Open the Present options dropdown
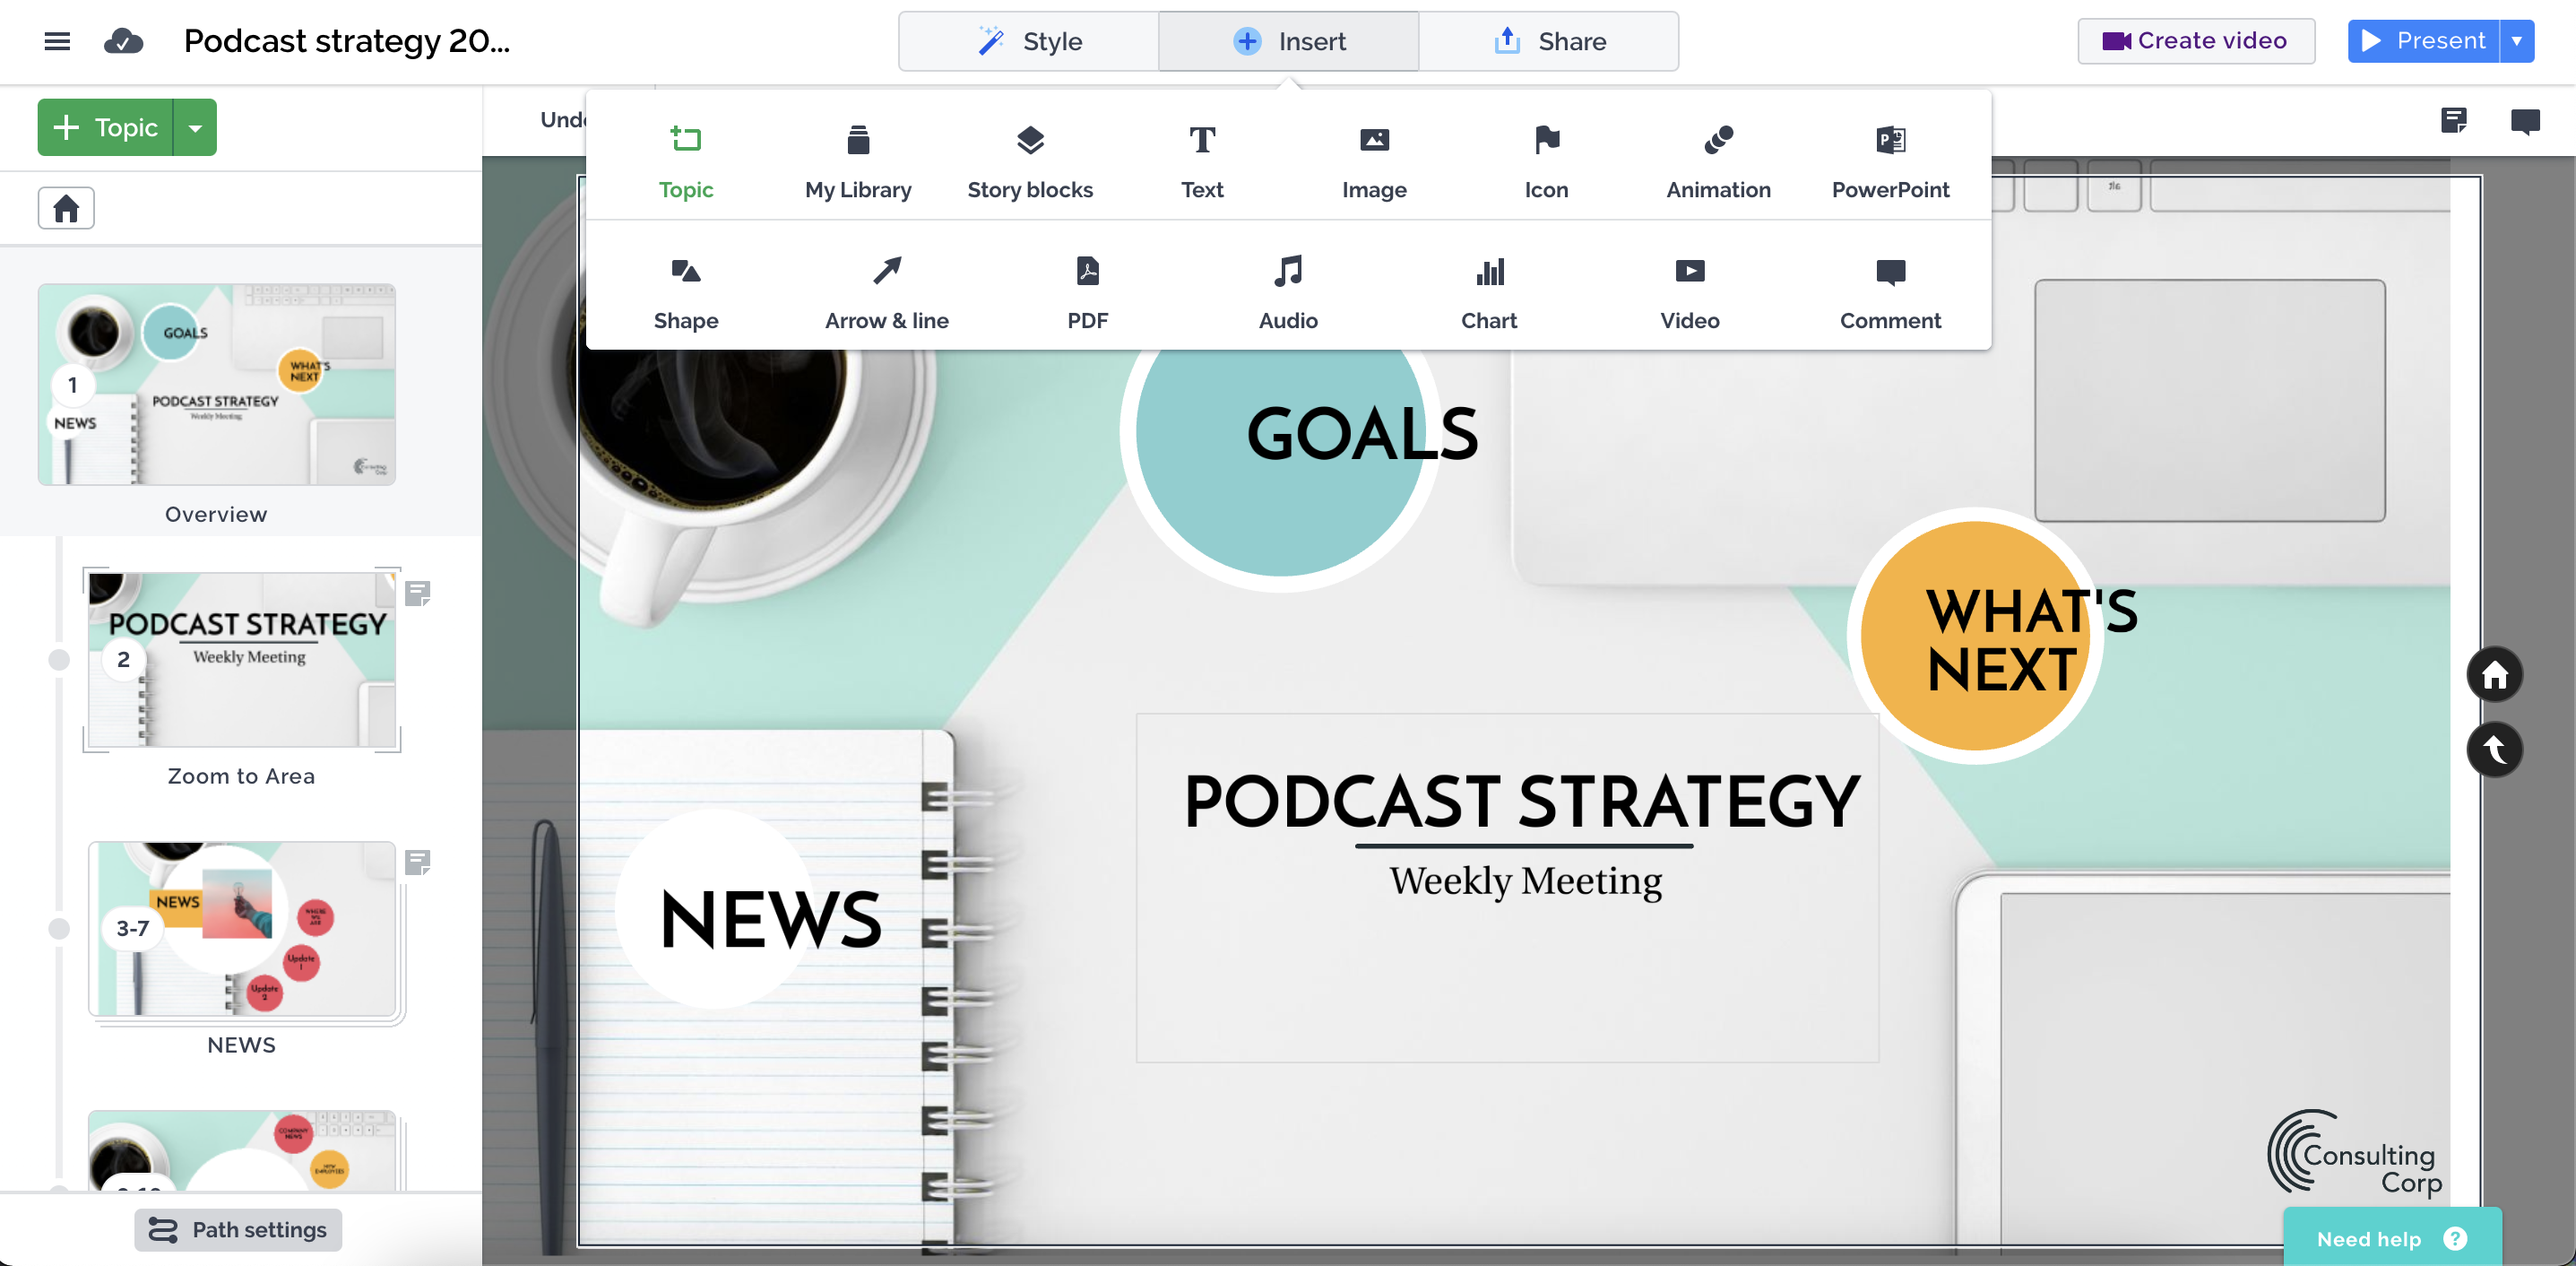The width and height of the screenshot is (2576, 1266). (x=2519, y=41)
